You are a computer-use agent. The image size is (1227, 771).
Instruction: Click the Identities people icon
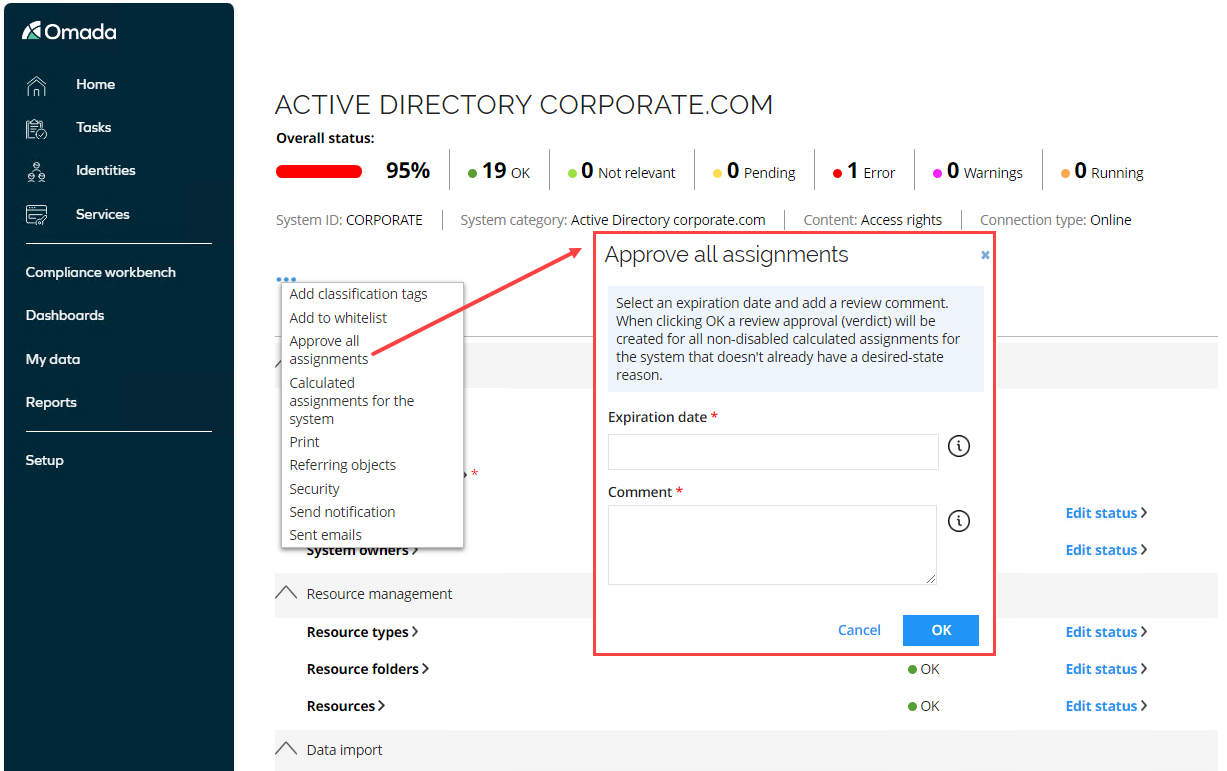click(36, 172)
